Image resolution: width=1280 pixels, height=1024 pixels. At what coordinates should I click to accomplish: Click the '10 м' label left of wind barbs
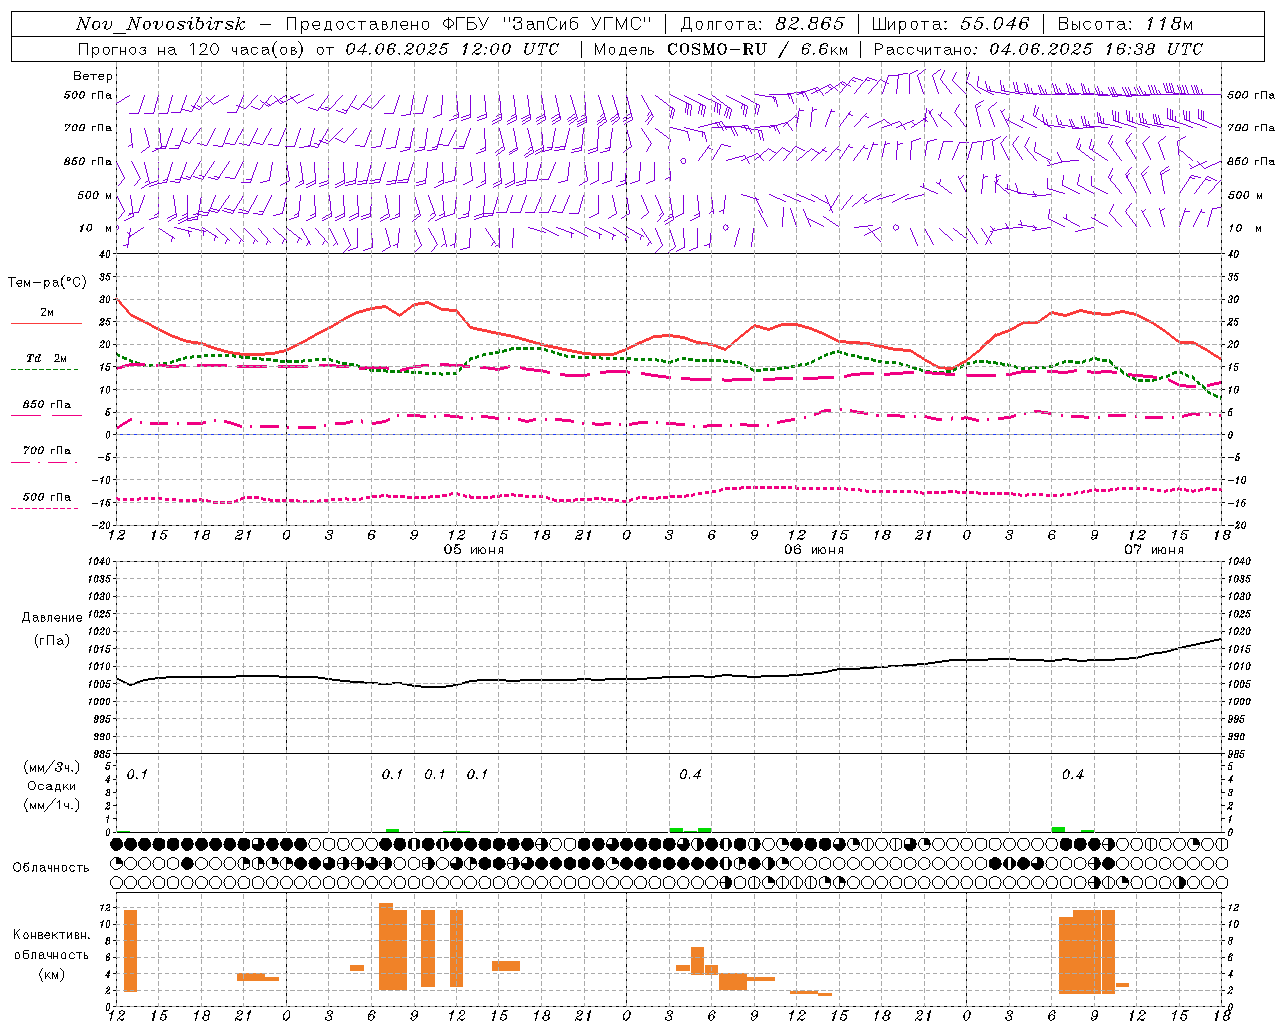coord(97,228)
